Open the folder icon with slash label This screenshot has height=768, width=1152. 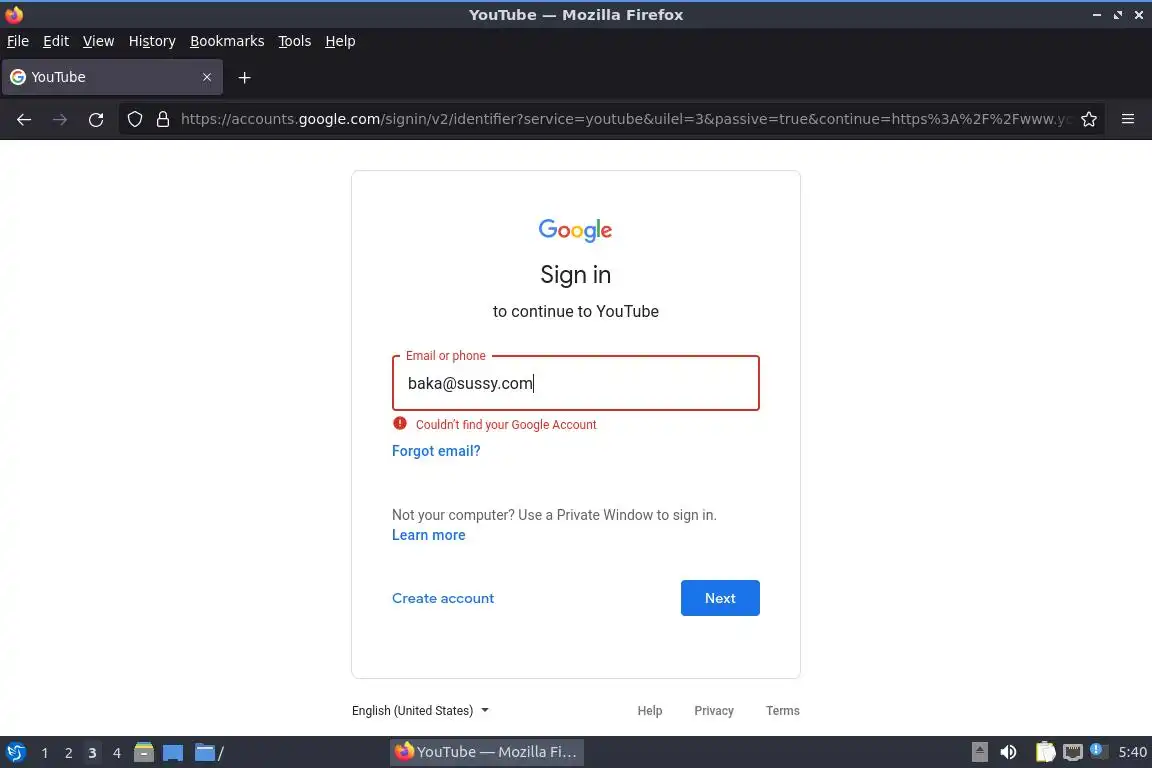coord(209,753)
